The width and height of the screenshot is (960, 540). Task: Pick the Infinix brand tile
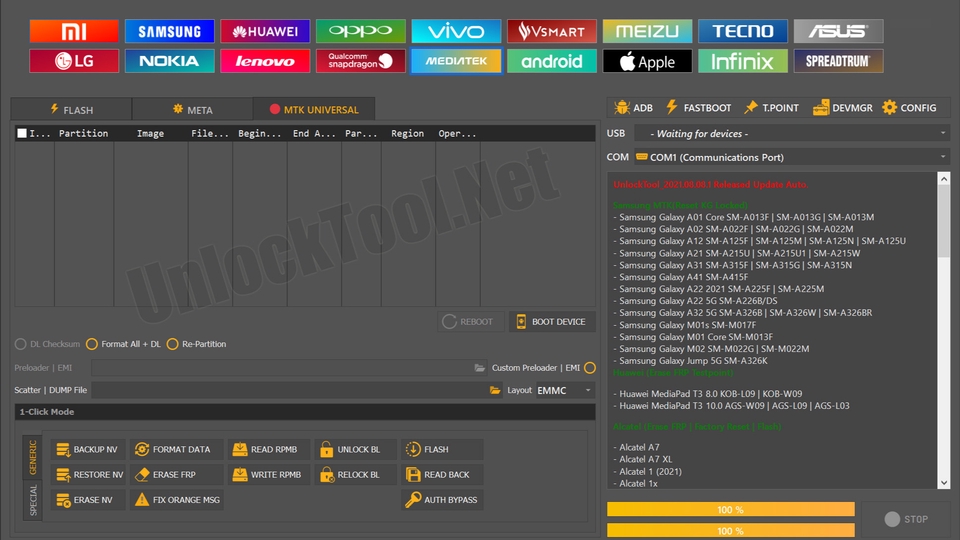pos(743,61)
